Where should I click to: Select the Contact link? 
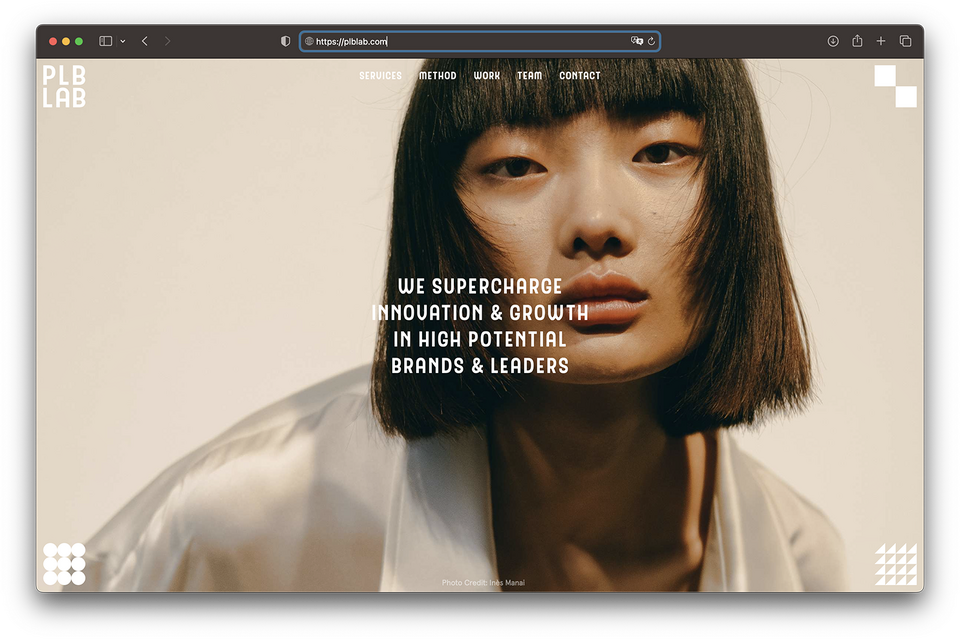[x=580, y=76]
